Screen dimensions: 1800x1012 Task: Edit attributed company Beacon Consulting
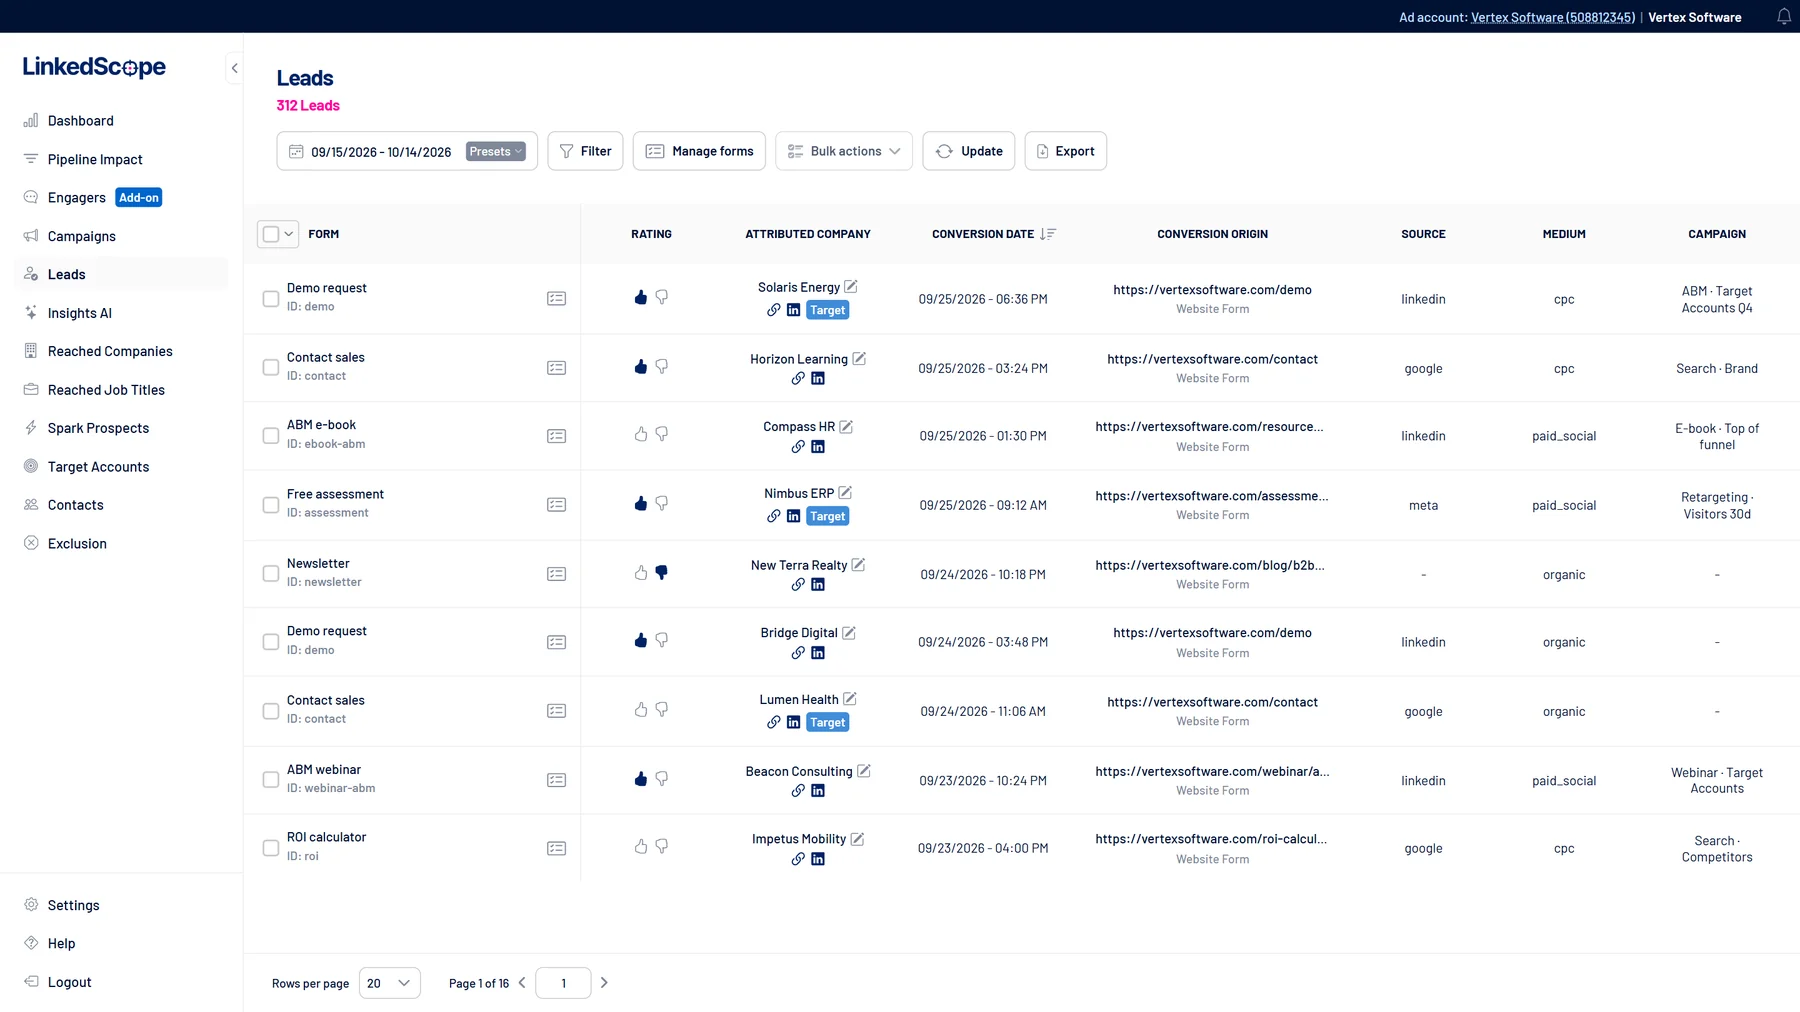click(864, 771)
